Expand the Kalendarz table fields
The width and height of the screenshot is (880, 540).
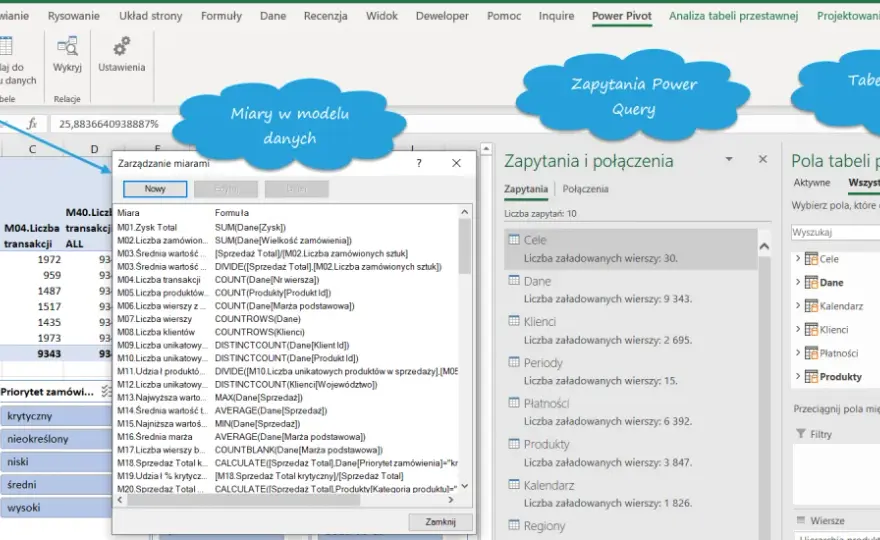[798, 306]
